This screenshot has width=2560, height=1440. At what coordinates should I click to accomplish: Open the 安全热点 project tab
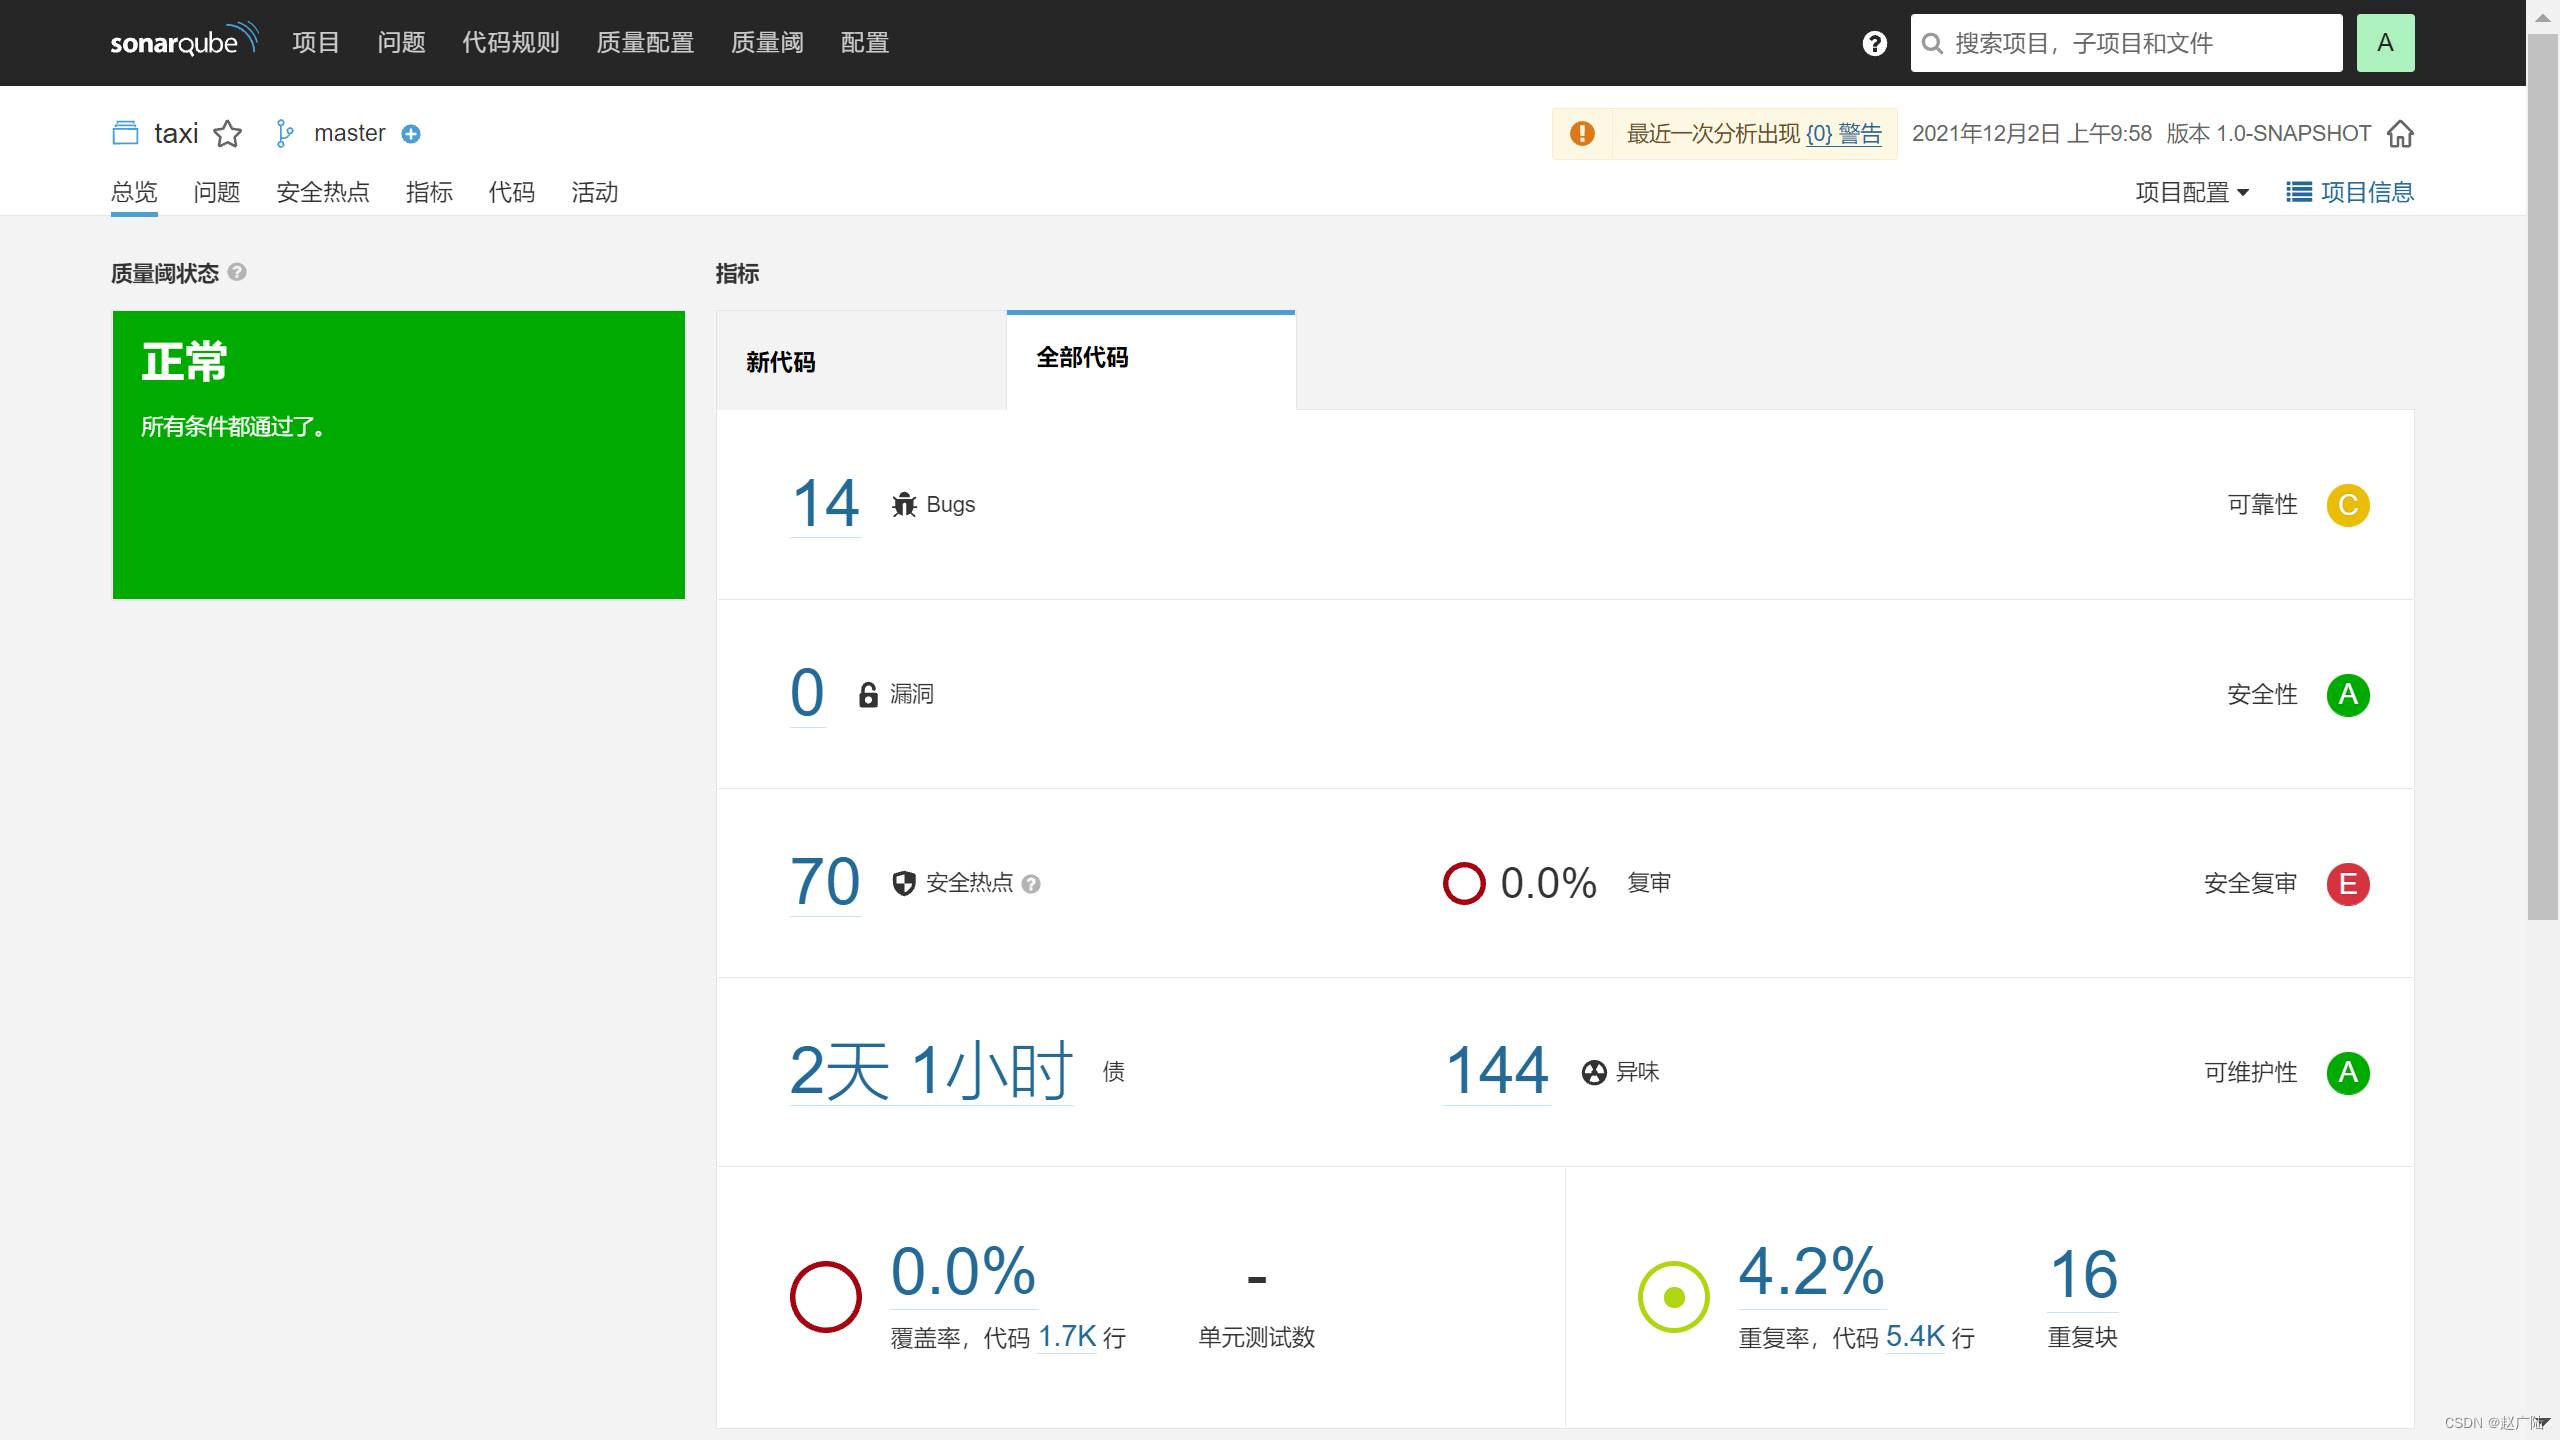pos(323,192)
